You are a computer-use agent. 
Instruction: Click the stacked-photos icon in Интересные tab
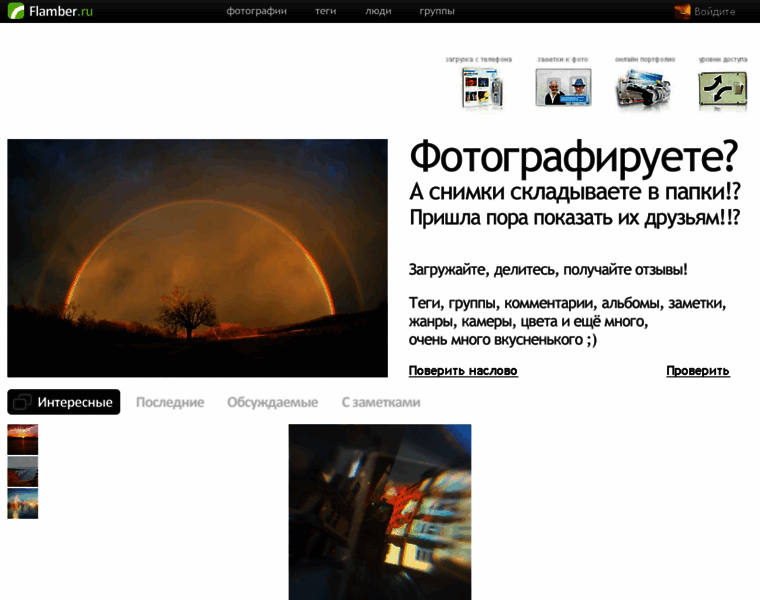22,402
